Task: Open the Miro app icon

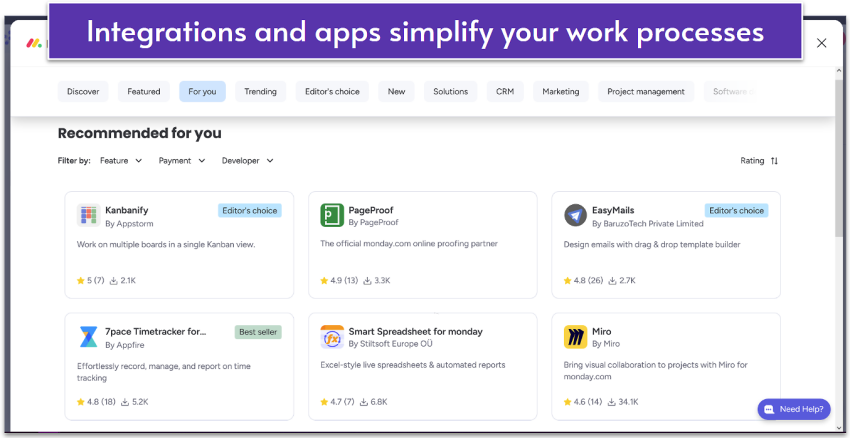Action: tap(575, 337)
